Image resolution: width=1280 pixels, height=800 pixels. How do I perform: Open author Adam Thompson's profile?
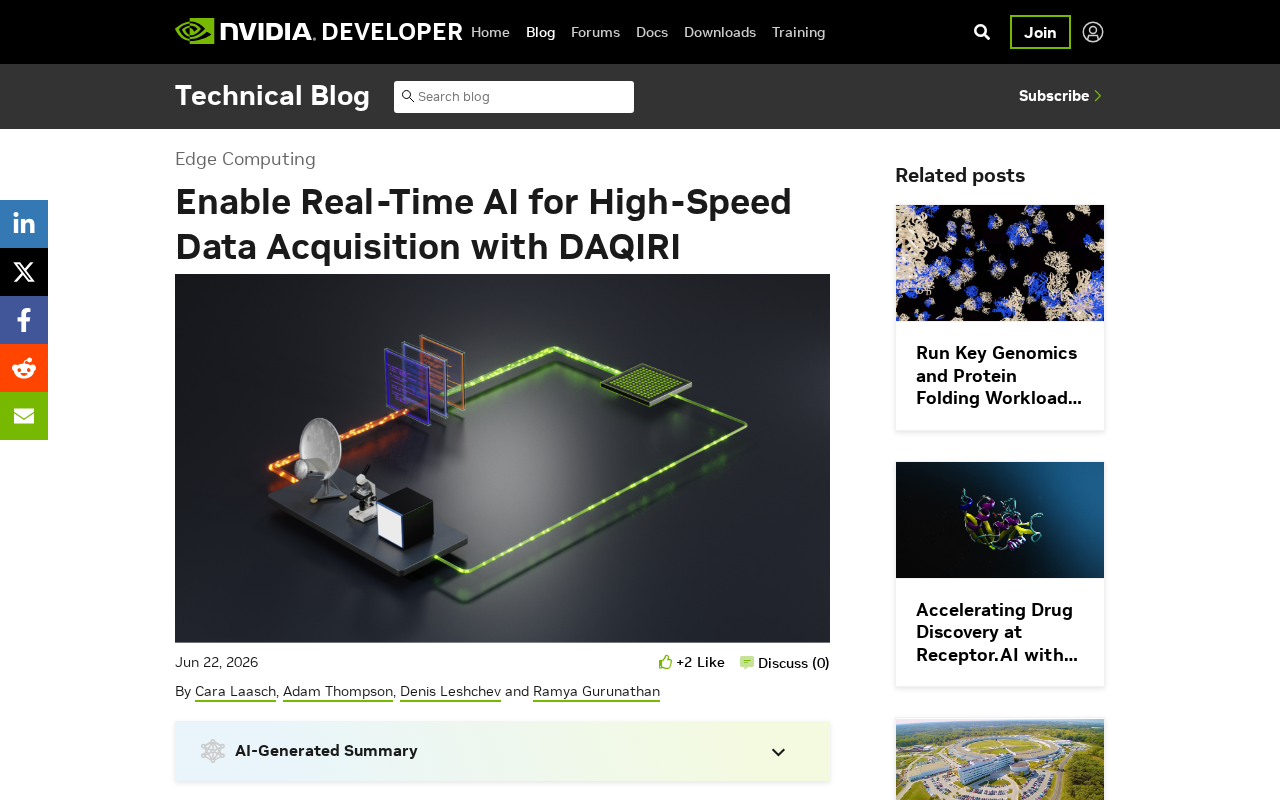(338, 691)
